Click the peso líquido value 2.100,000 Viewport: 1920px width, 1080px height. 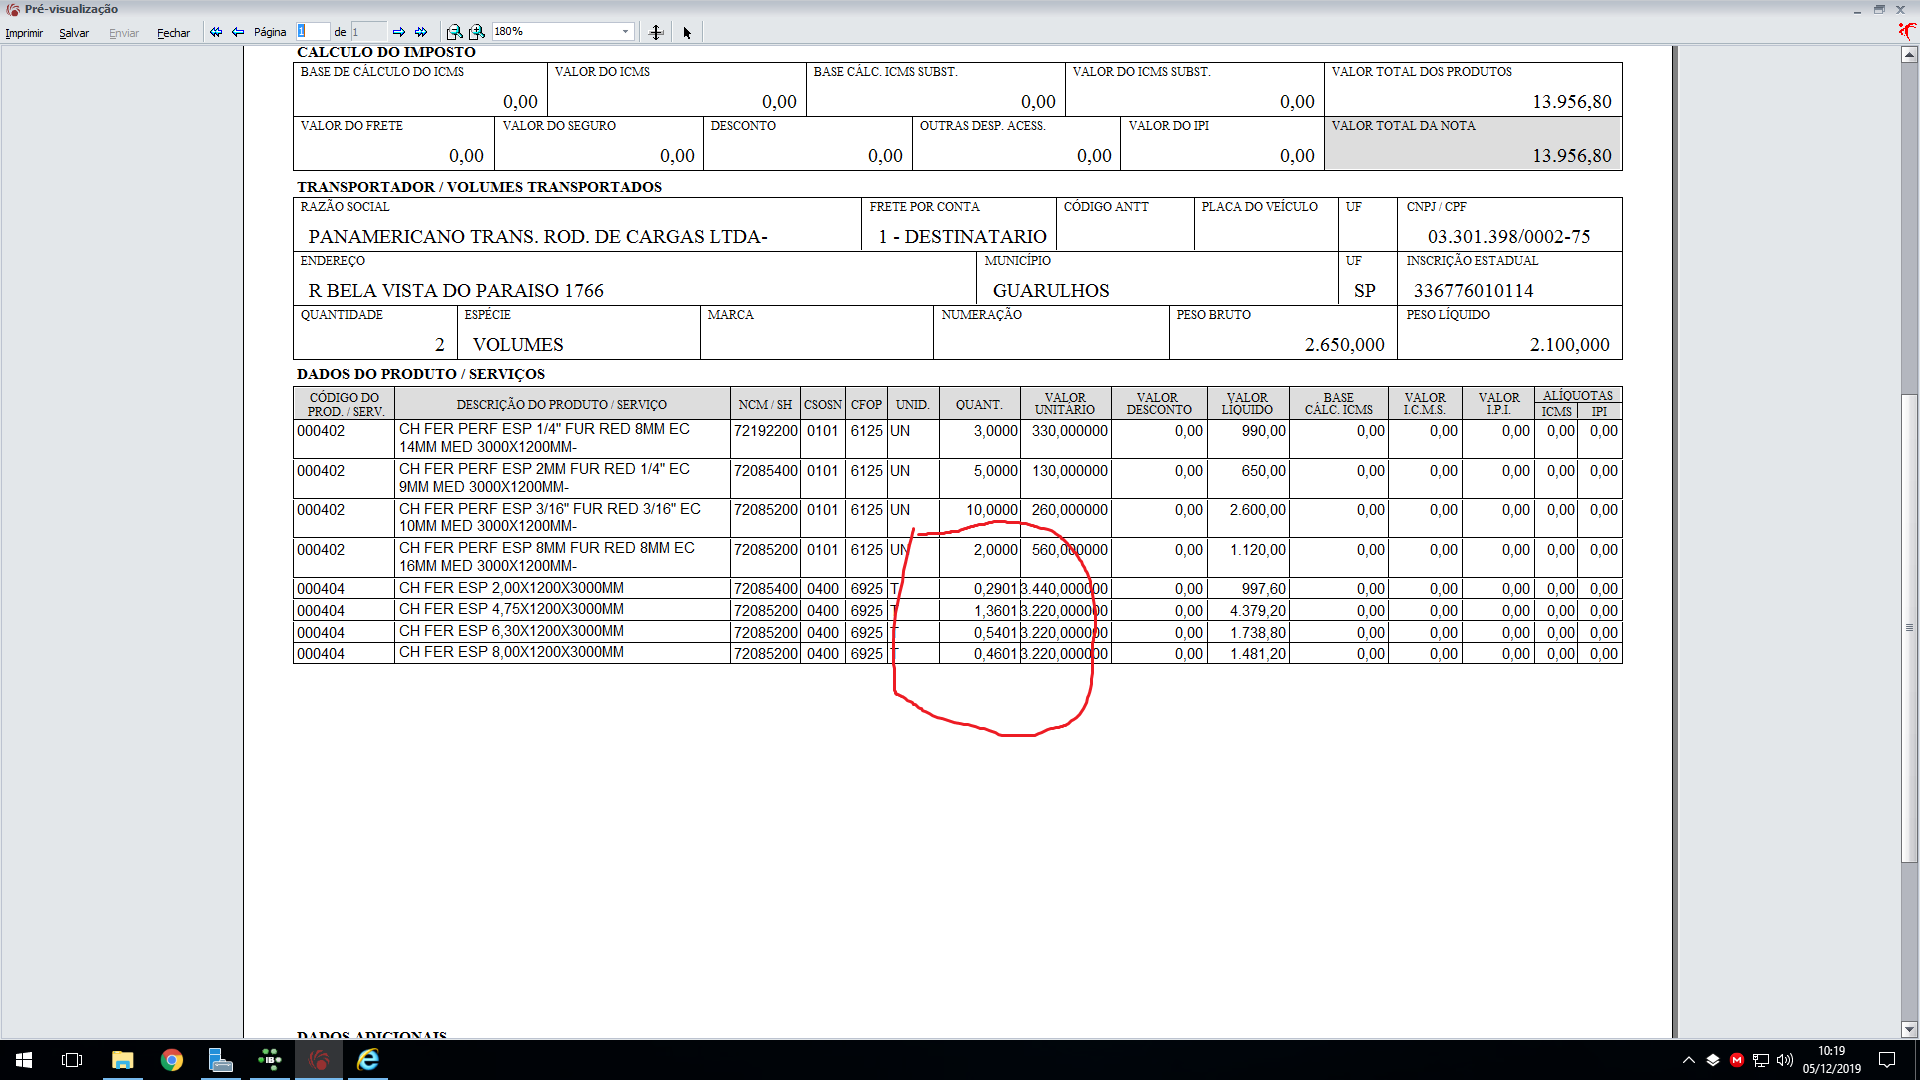1569,345
